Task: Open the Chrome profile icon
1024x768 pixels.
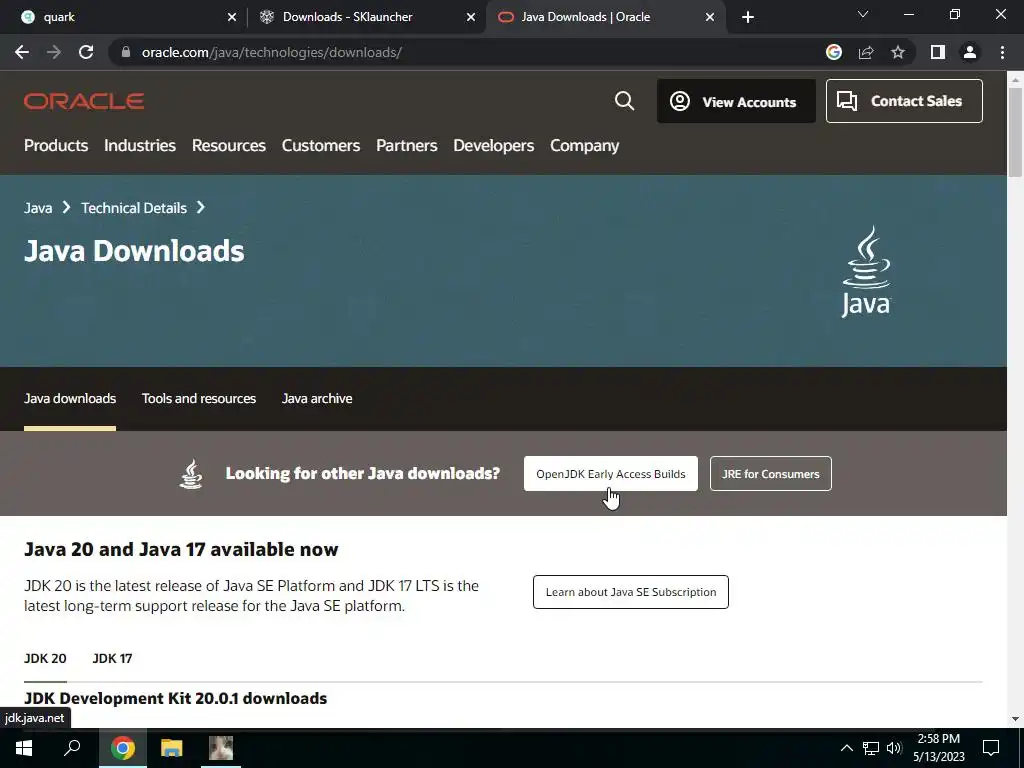Action: coord(970,52)
